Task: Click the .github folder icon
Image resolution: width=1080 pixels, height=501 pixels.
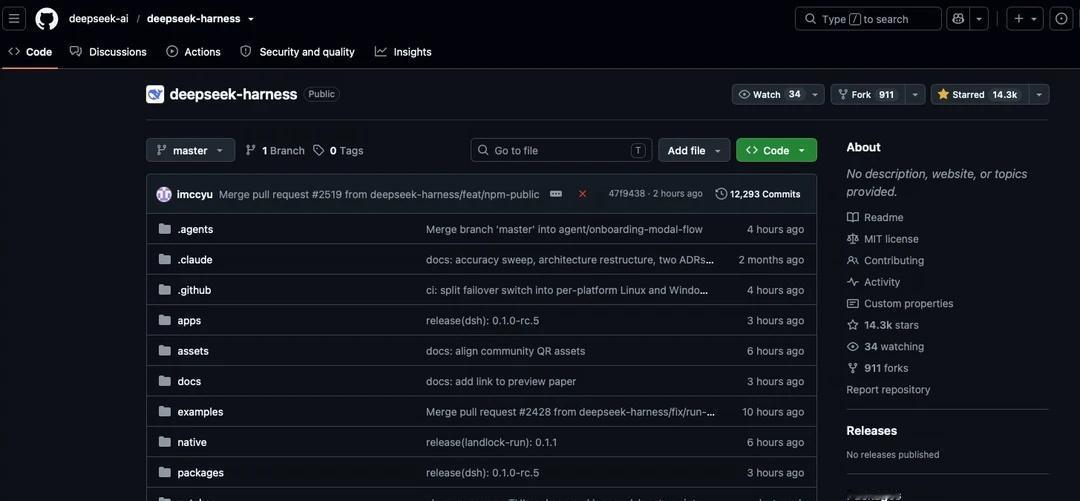Action: 165,290
